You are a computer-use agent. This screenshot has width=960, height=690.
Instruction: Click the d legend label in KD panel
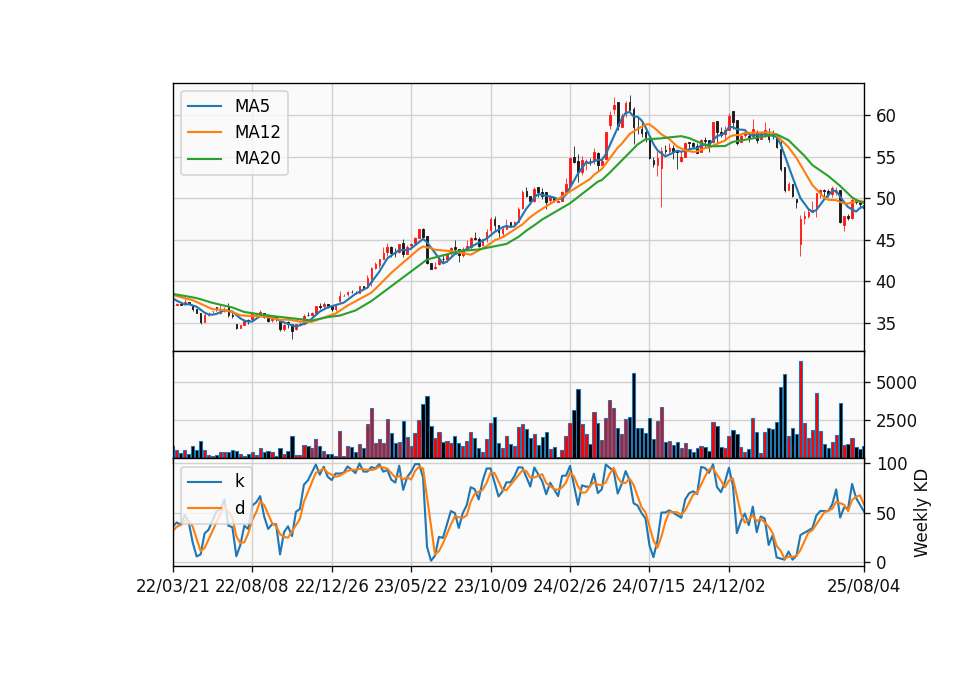point(240,508)
